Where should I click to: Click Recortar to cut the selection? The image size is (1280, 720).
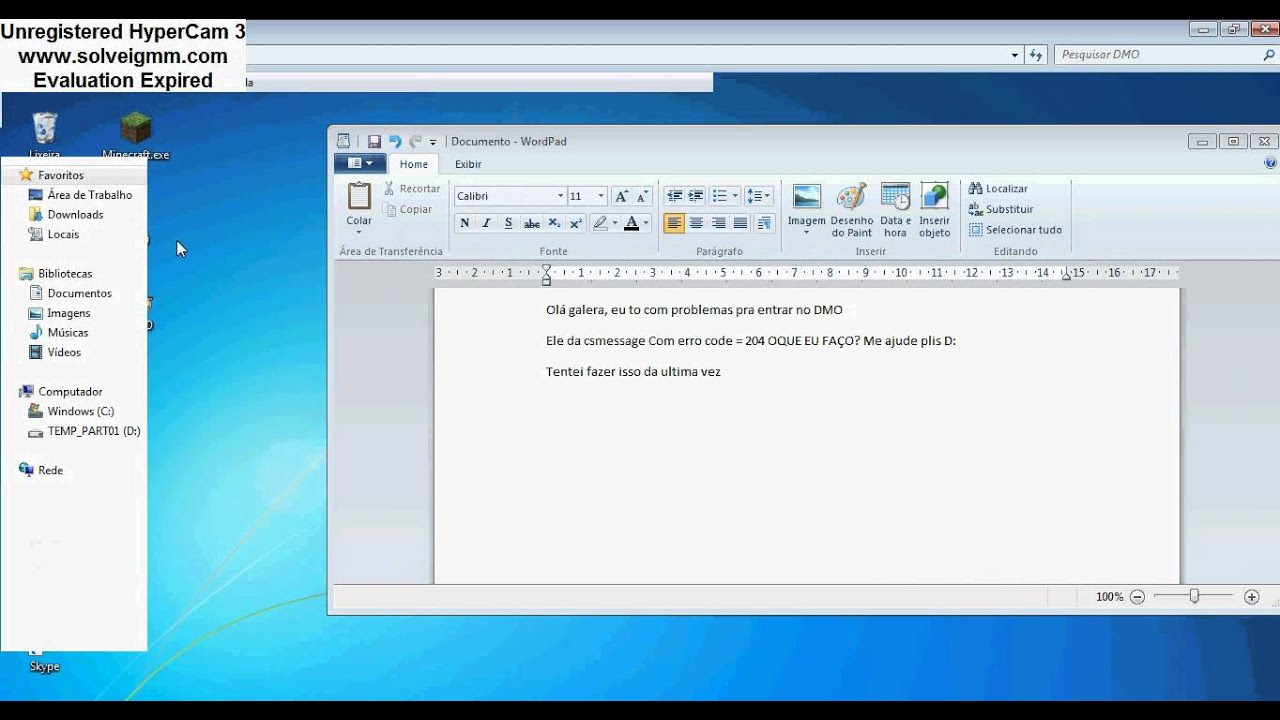[x=412, y=188]
